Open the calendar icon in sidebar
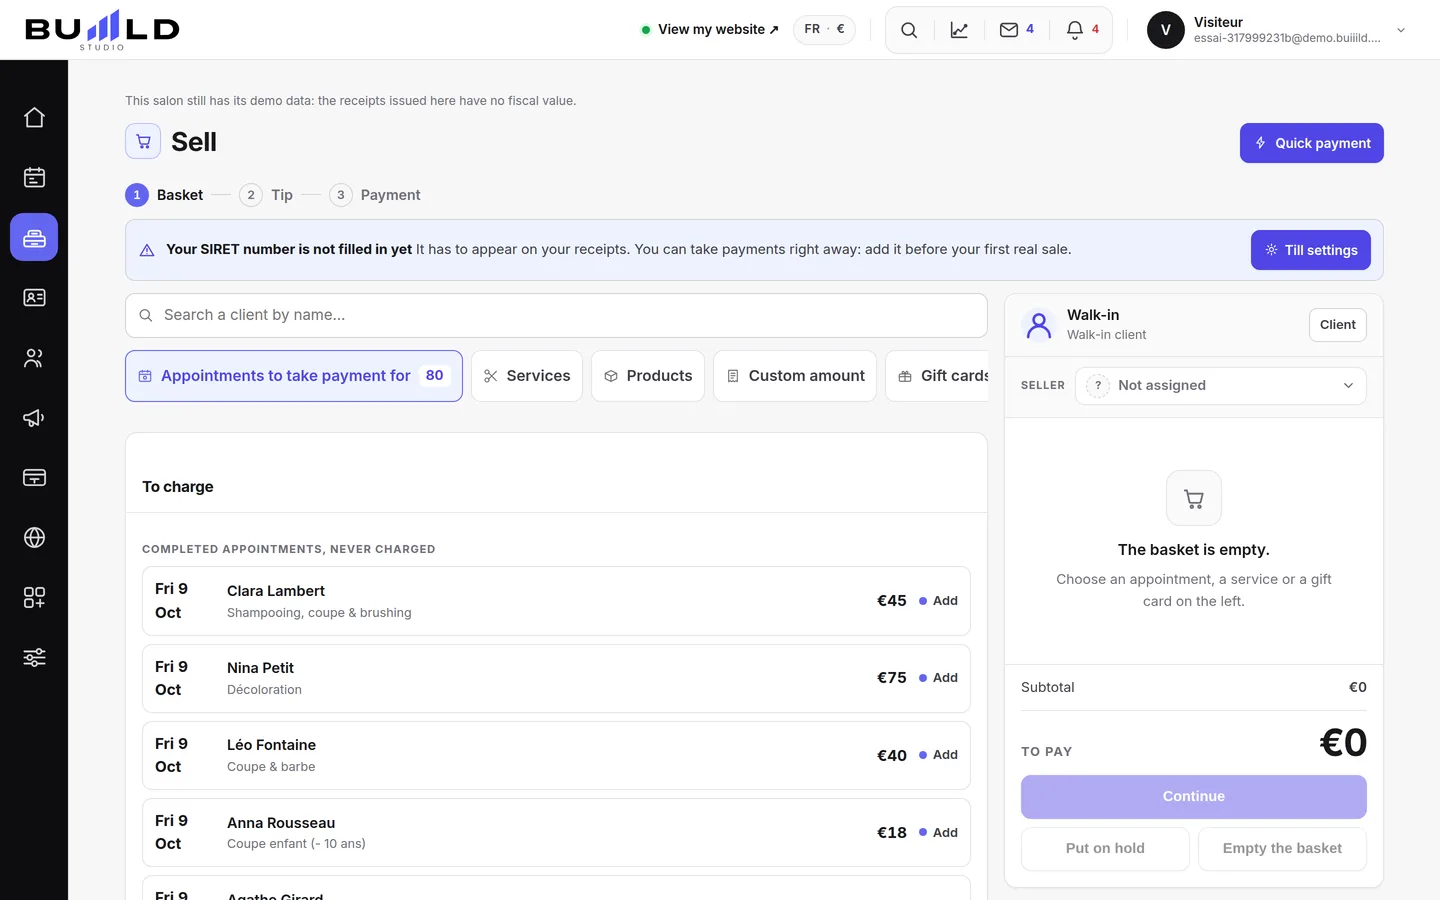 click(34, 178)
